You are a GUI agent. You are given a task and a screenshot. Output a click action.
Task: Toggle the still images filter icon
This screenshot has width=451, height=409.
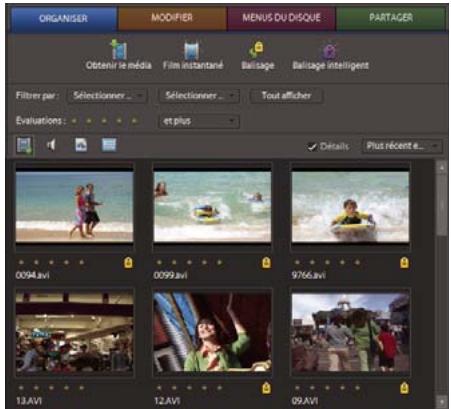pos(81,145)
